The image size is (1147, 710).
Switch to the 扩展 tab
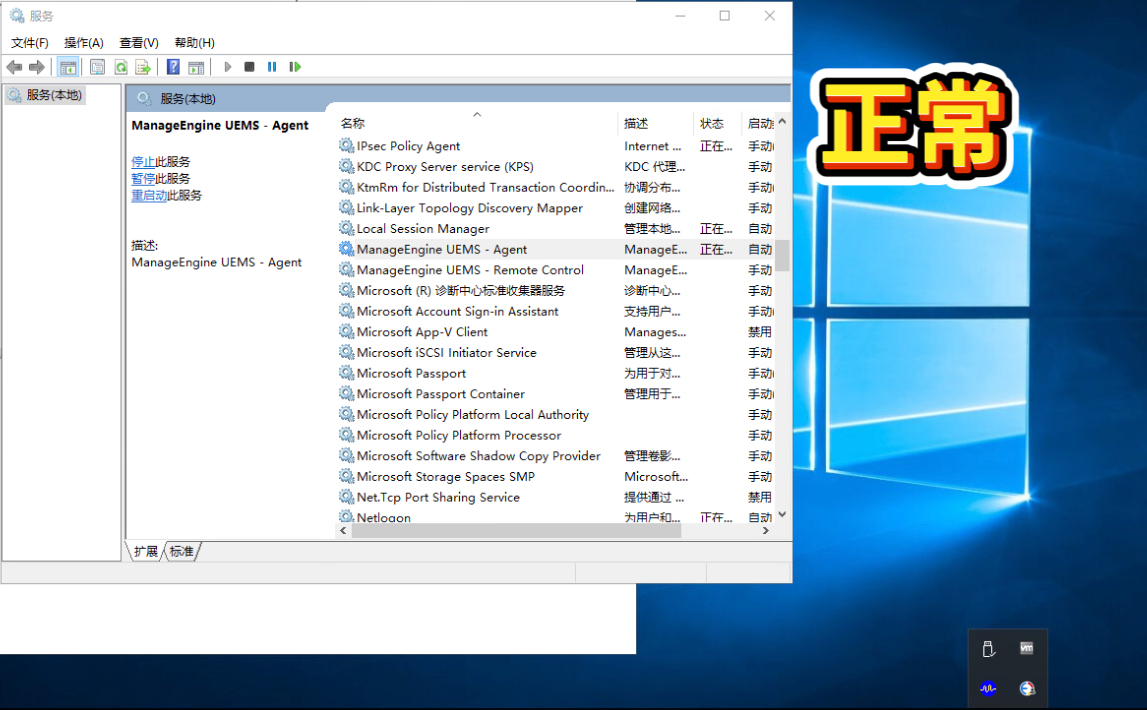click(x=146, y=551)
